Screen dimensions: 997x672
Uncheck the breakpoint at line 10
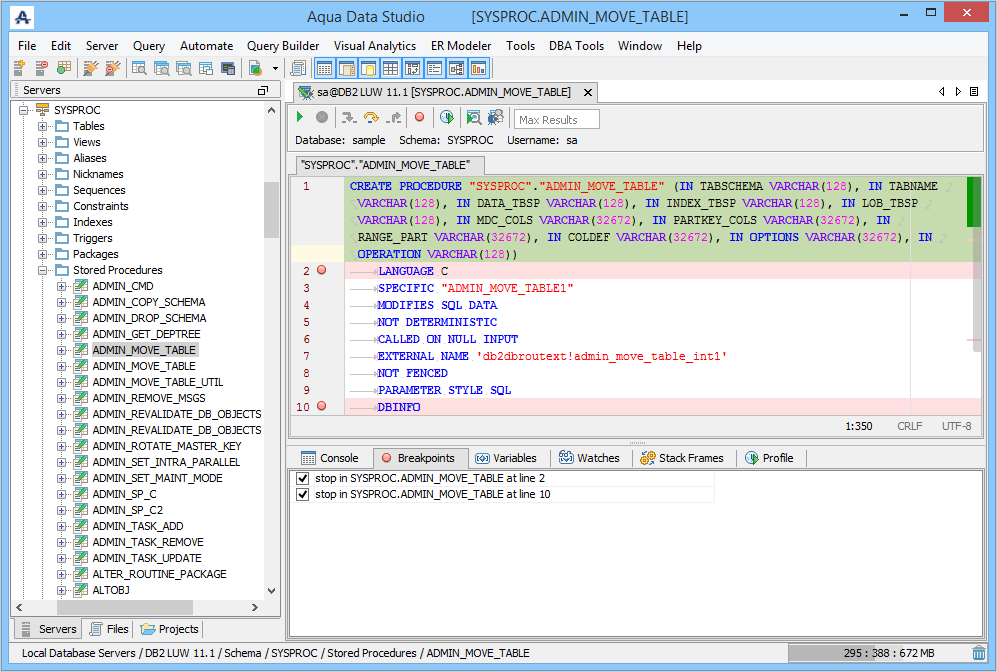pyautogui.click(x=303, y=495)
